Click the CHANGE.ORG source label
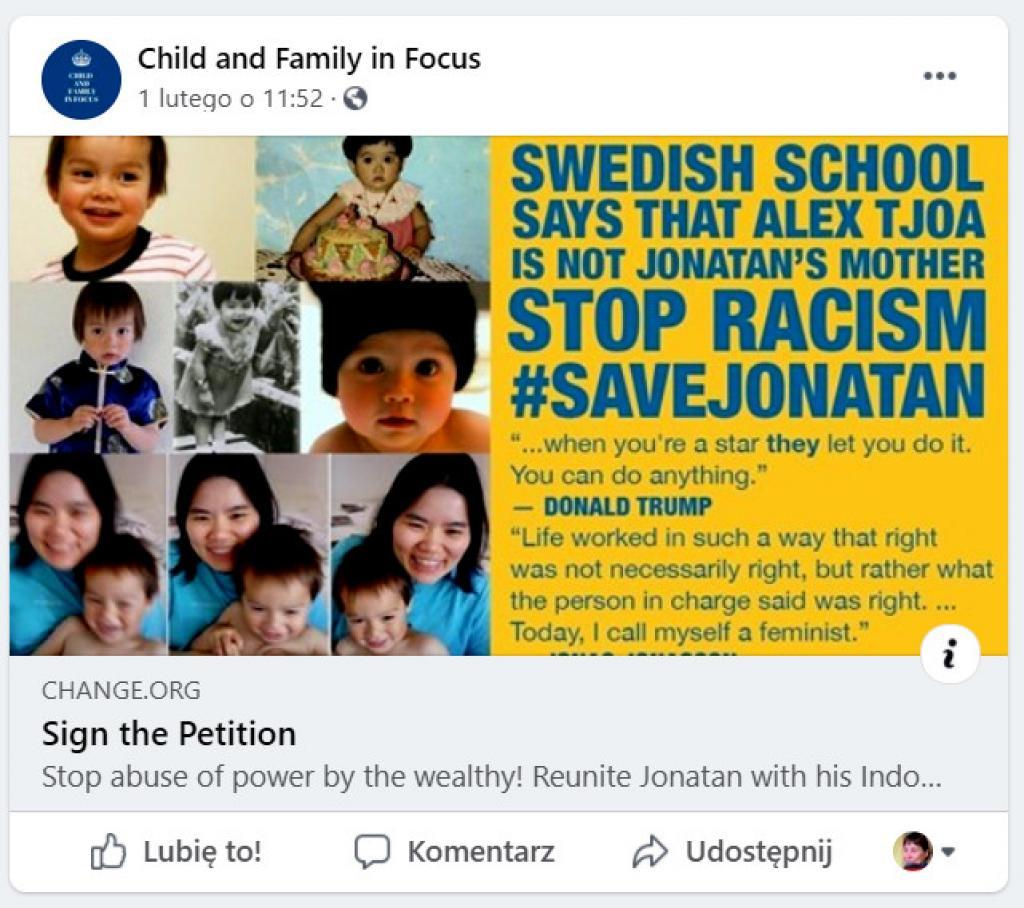Screen dimensions: 1024x908 click(x=121, y=690)
